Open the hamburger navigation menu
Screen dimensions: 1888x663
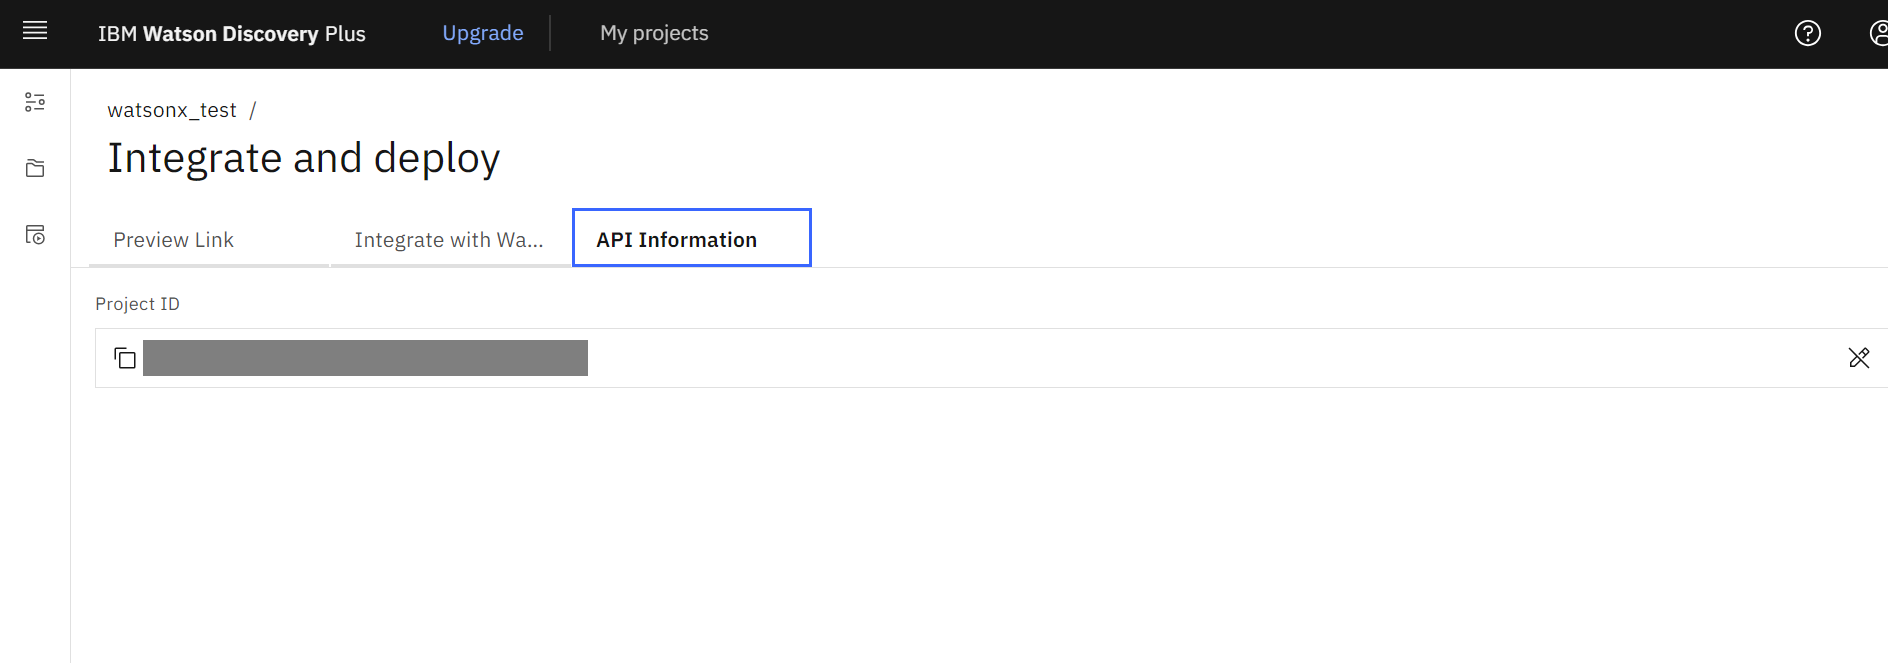(35, 31)
